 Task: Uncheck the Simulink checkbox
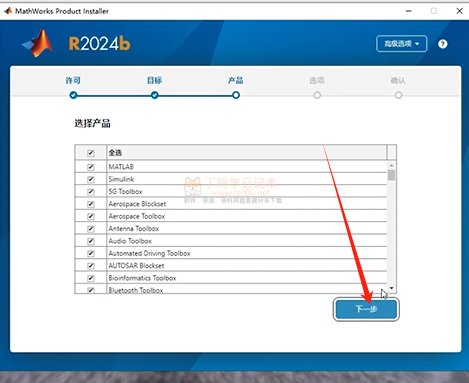pyautogui.click(x=91, y=179)
